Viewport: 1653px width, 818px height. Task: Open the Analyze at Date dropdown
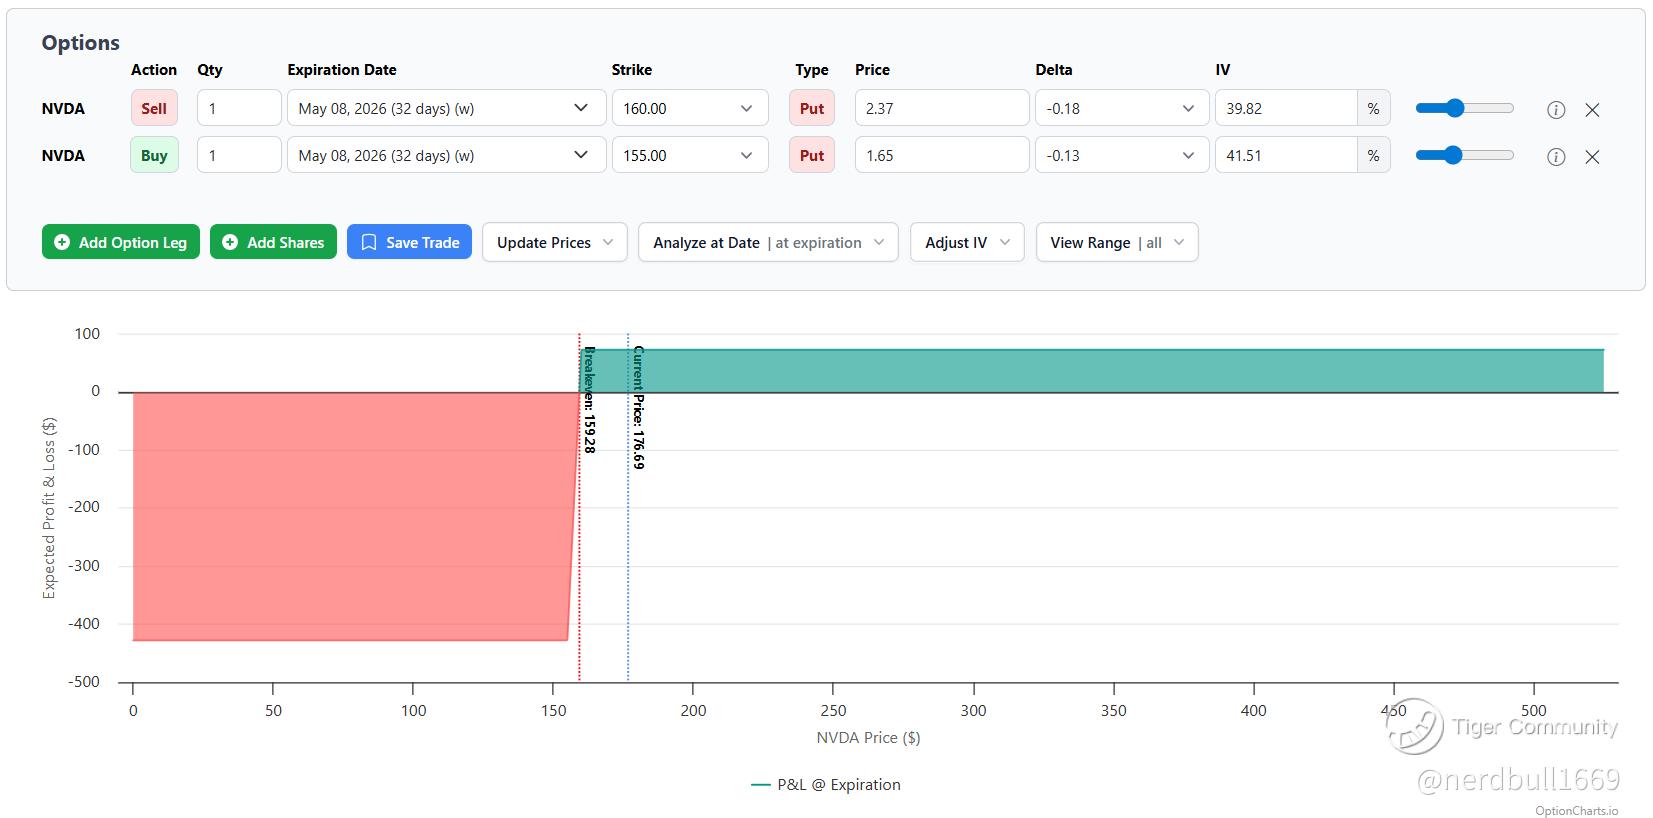point(768,242)
